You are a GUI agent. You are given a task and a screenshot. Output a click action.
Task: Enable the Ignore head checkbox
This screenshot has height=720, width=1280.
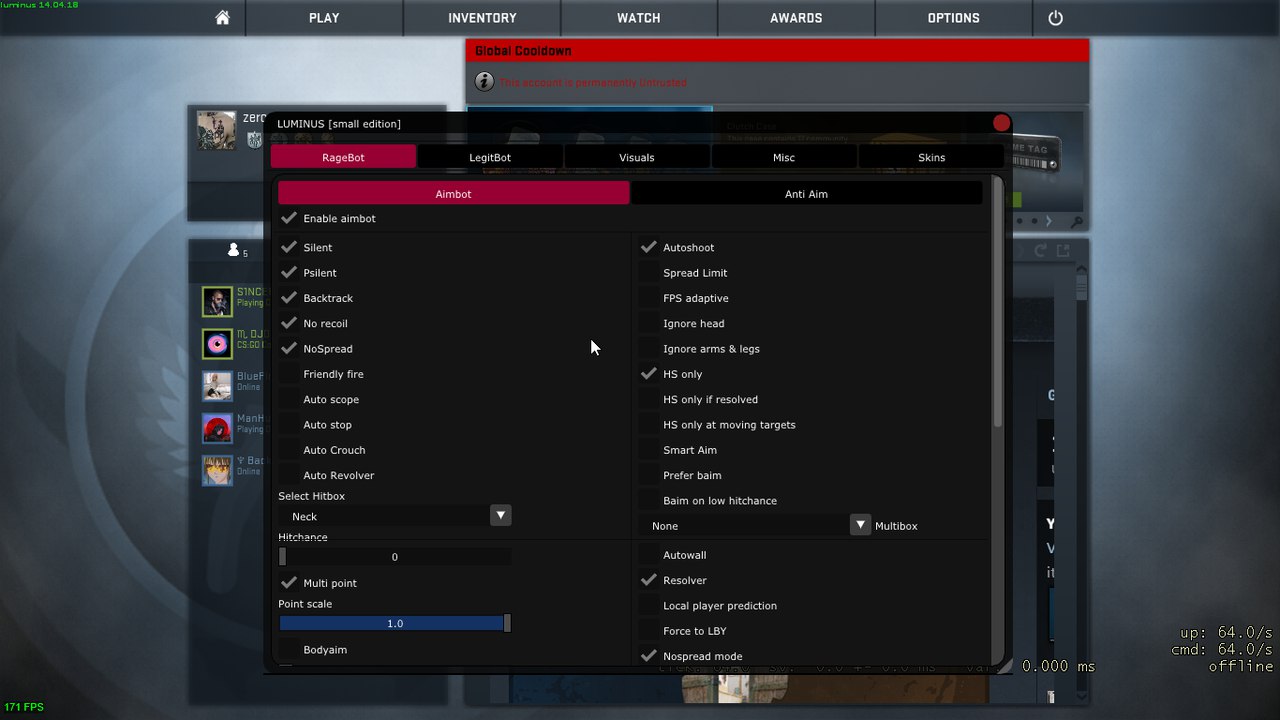(649, 323)
